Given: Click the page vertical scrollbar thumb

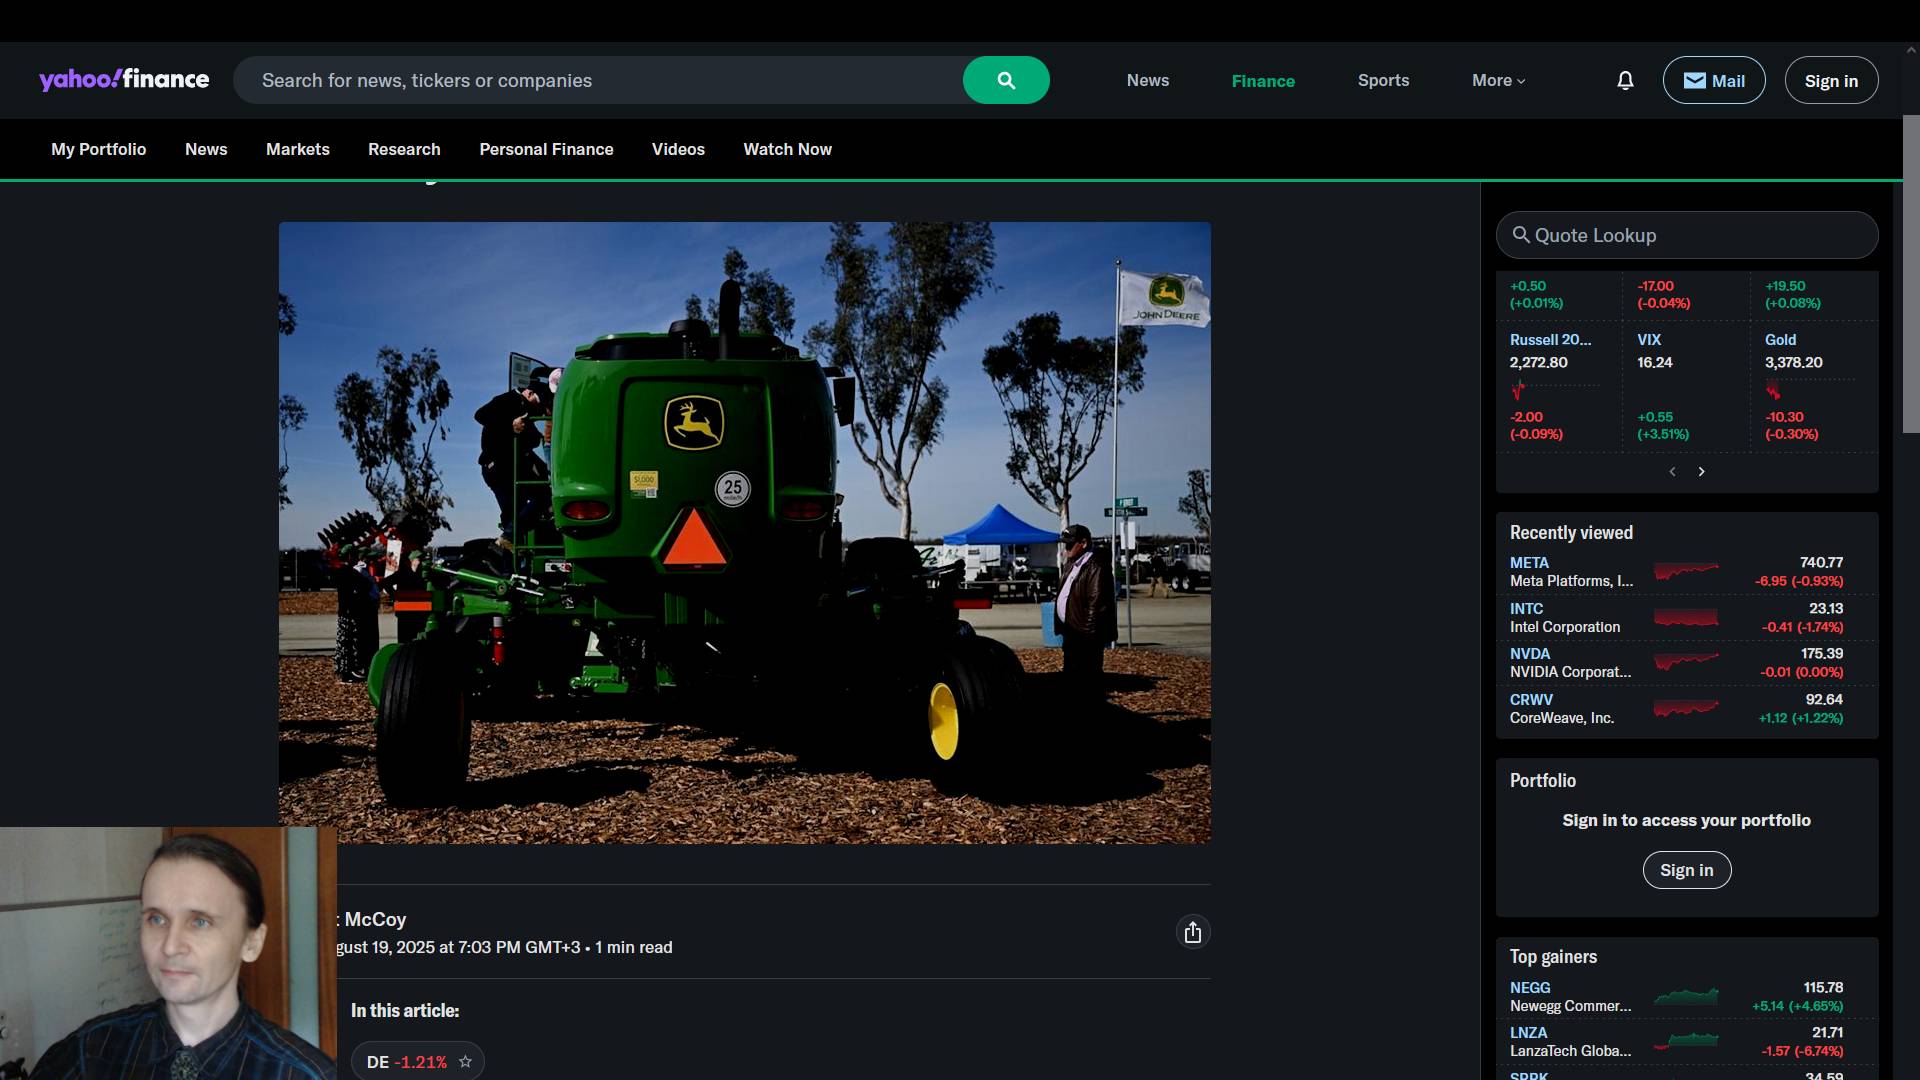Looking at the screenshot, I should [x=1910, y=274].
